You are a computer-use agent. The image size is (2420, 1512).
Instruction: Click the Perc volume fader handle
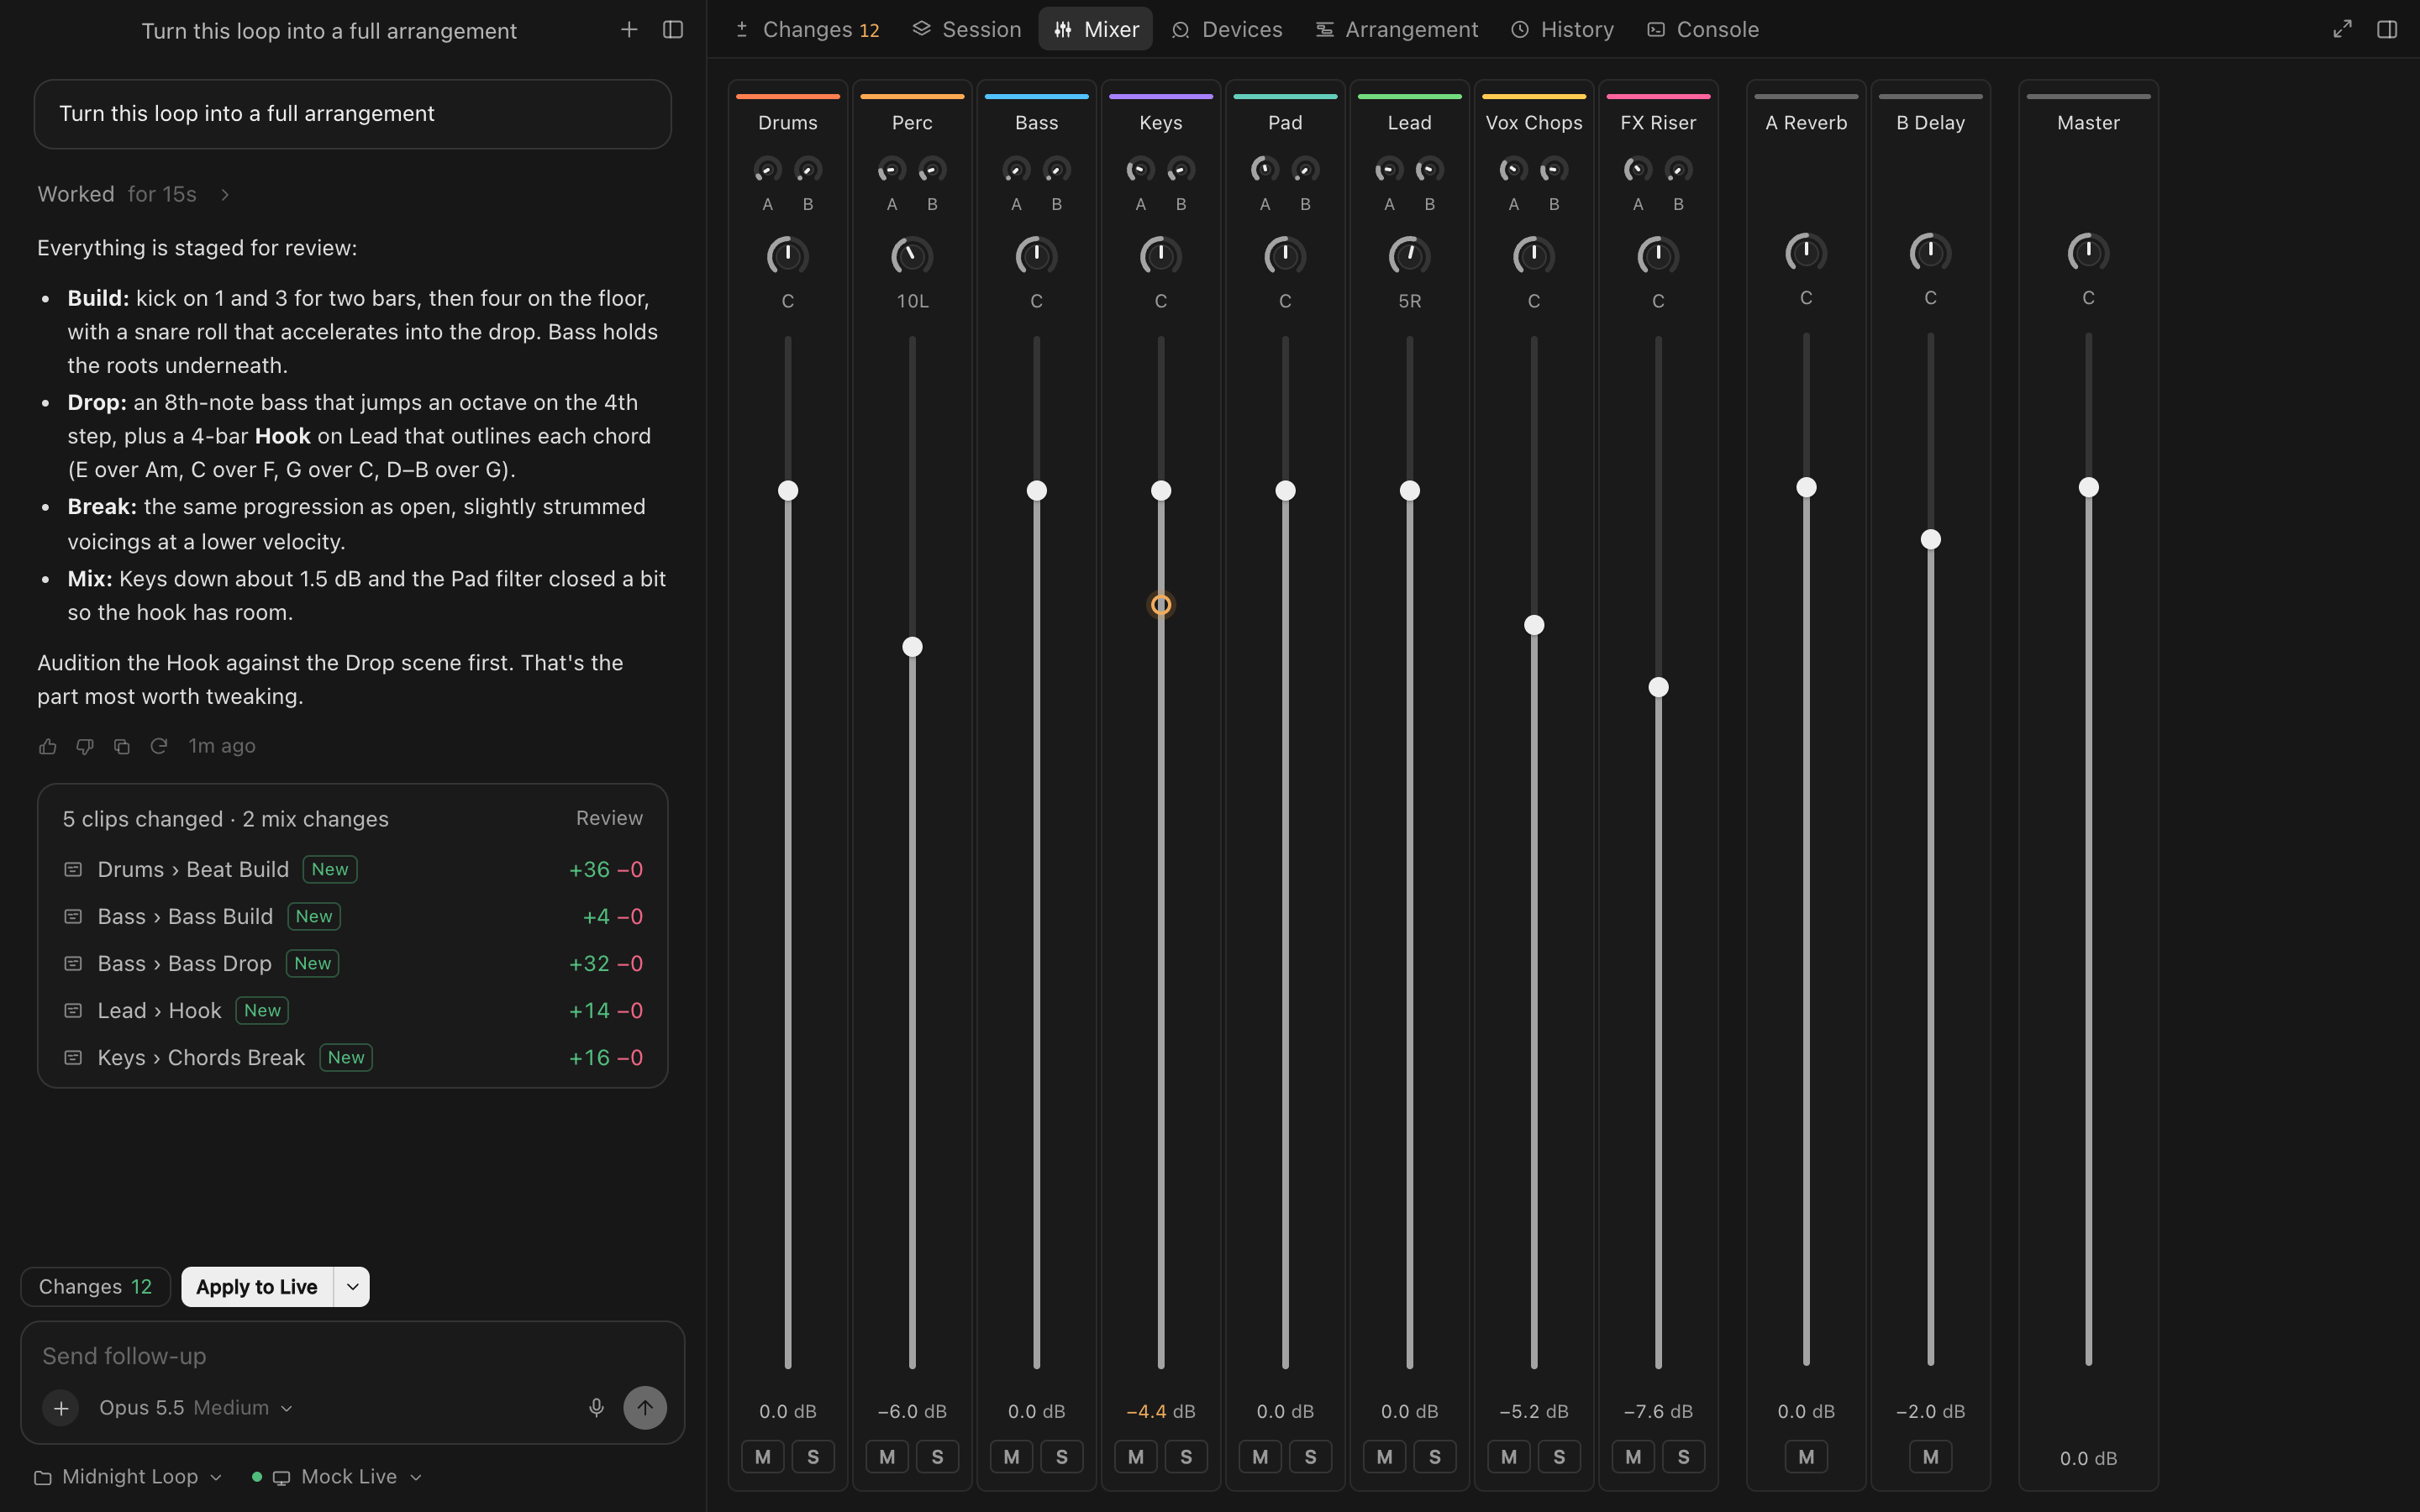[912, 647]
